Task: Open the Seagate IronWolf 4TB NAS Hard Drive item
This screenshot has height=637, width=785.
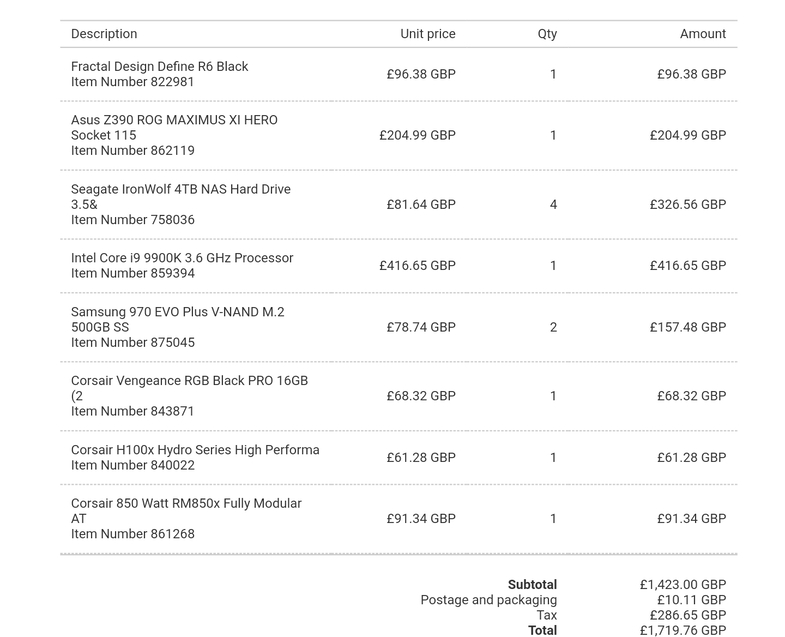Action: pos(180,189)
